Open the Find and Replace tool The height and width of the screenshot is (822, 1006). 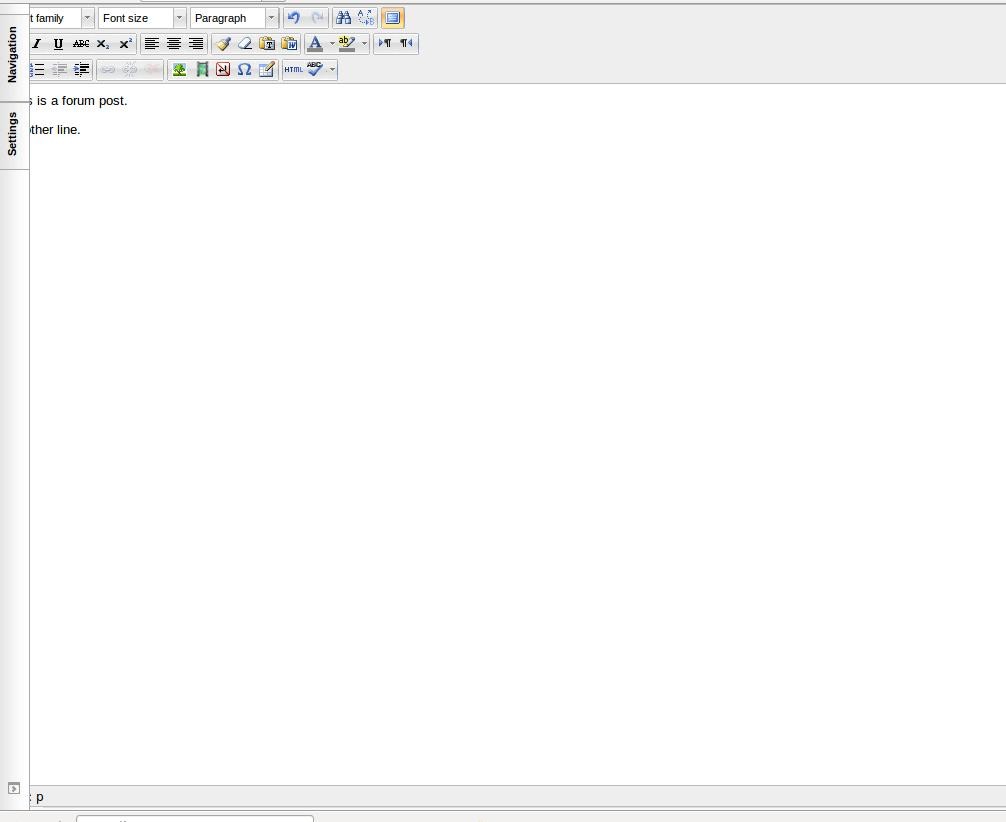366,18
